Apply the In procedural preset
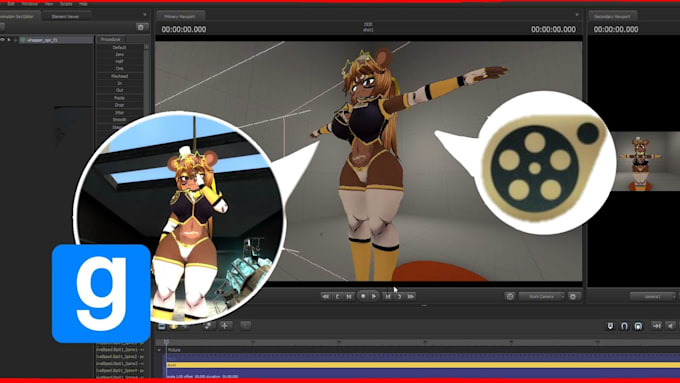The height and width of the screenshot is (383, 680). point(119,83)
